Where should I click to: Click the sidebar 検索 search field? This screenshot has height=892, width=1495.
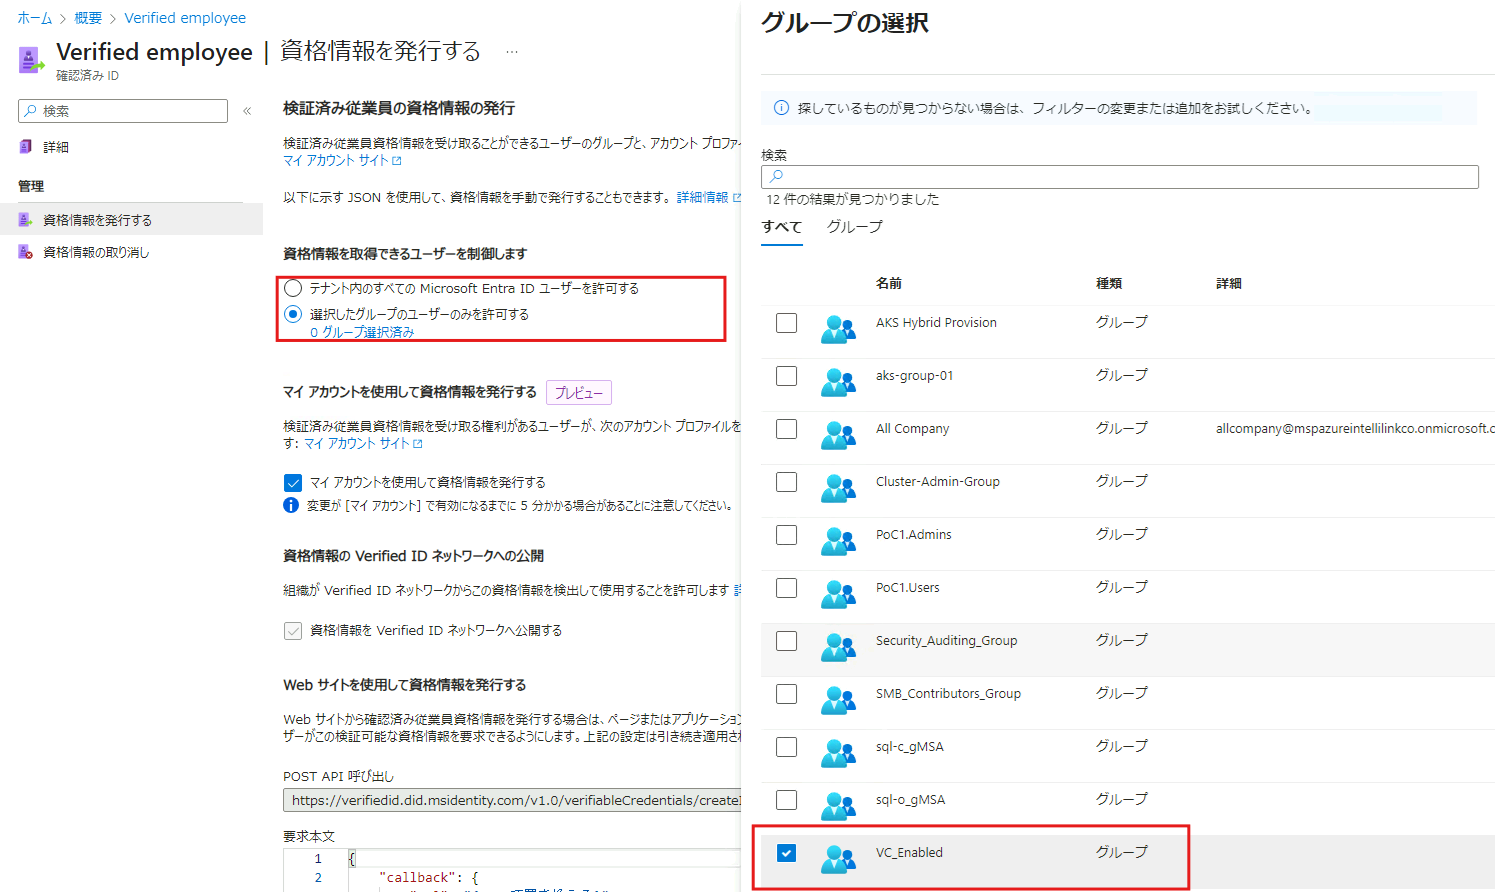pyautogui.click(x=123, y=111)
